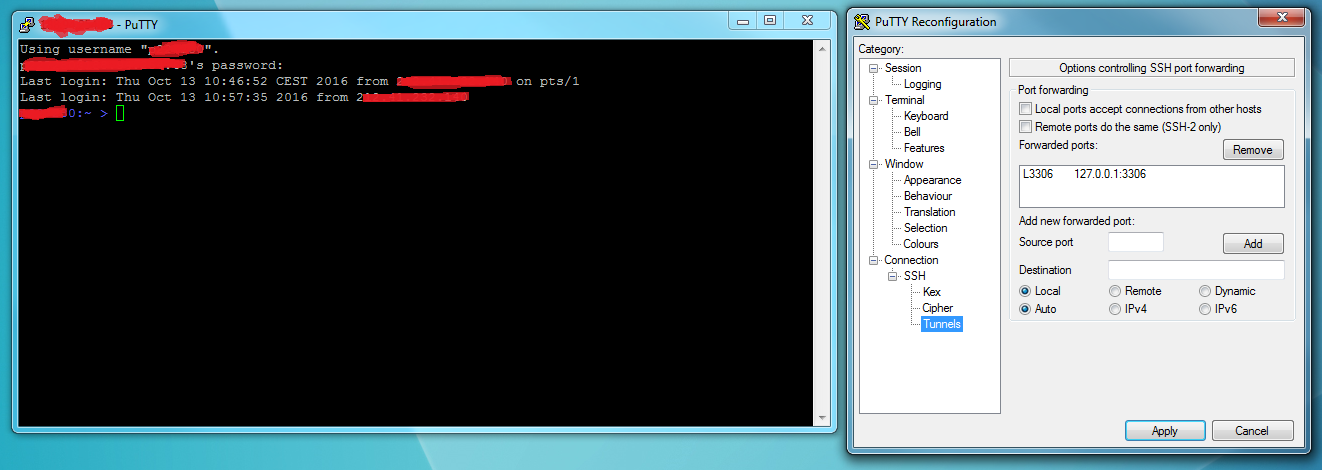The width and height of the screenshot is (1322, 470).
Task: Select the IPv4 radio button
Action: (1115, 309)
